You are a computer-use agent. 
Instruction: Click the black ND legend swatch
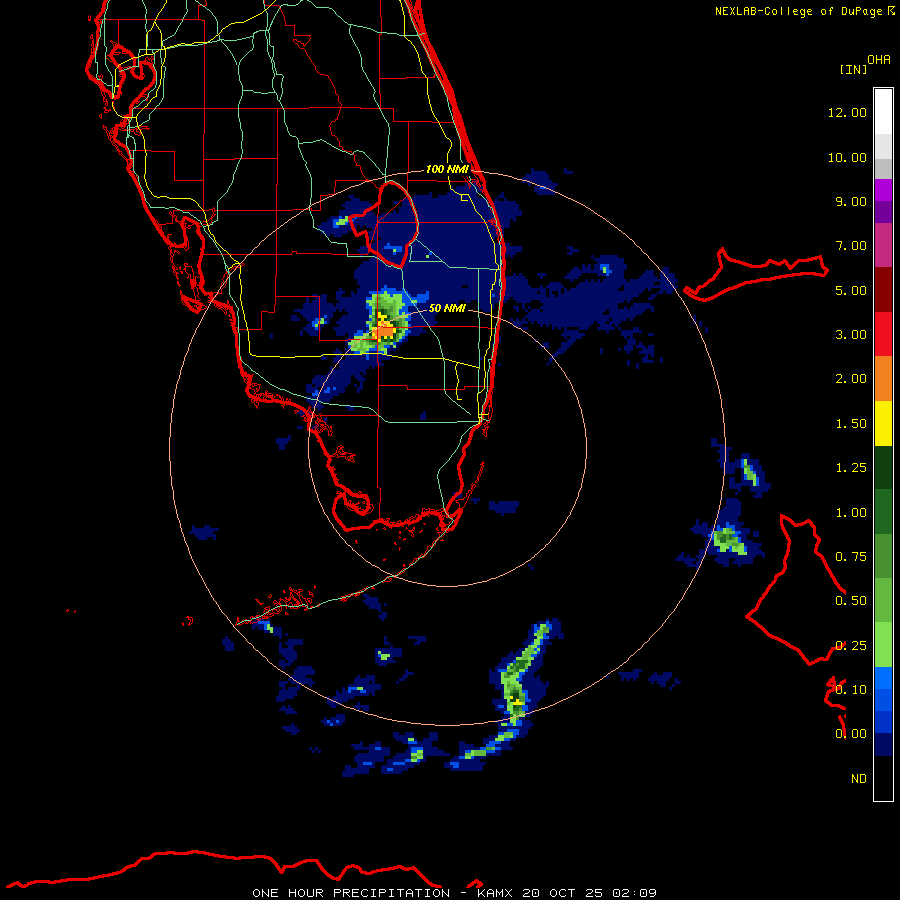(x=883, y=778)
